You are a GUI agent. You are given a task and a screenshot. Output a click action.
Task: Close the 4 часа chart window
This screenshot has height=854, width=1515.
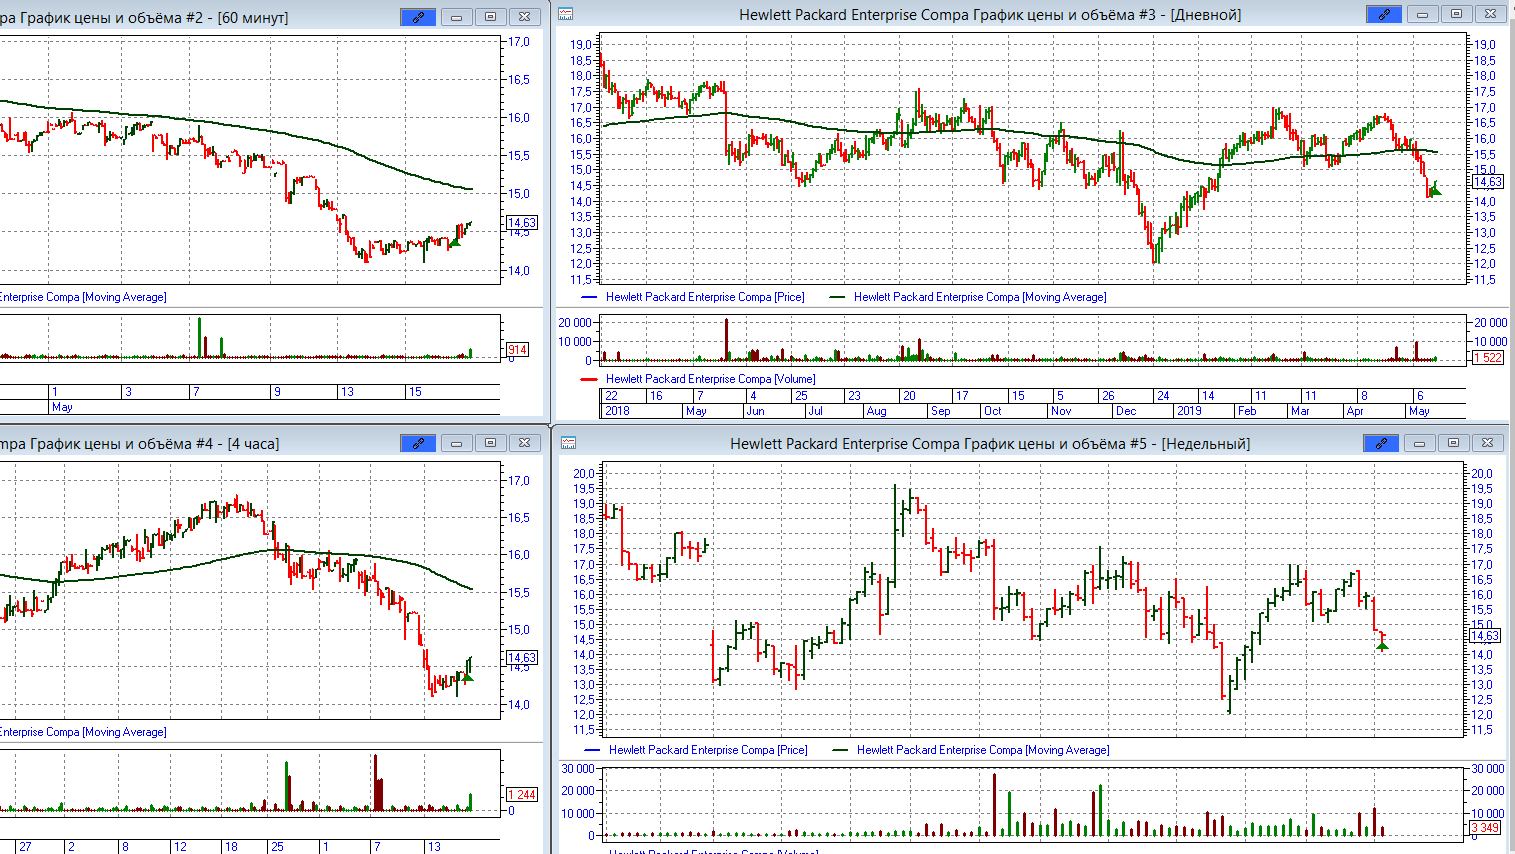click(524, 443)
